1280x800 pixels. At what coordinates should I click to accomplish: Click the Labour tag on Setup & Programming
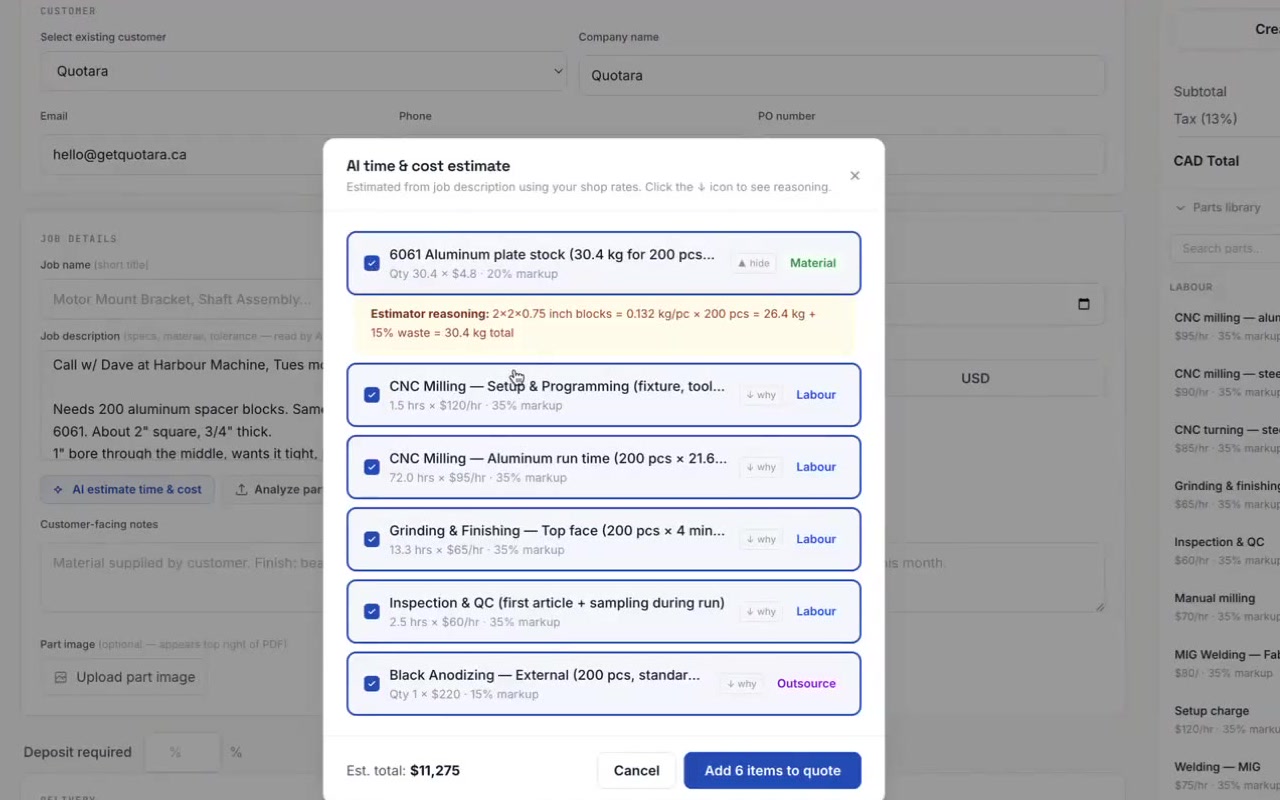[x=816, y=395]
